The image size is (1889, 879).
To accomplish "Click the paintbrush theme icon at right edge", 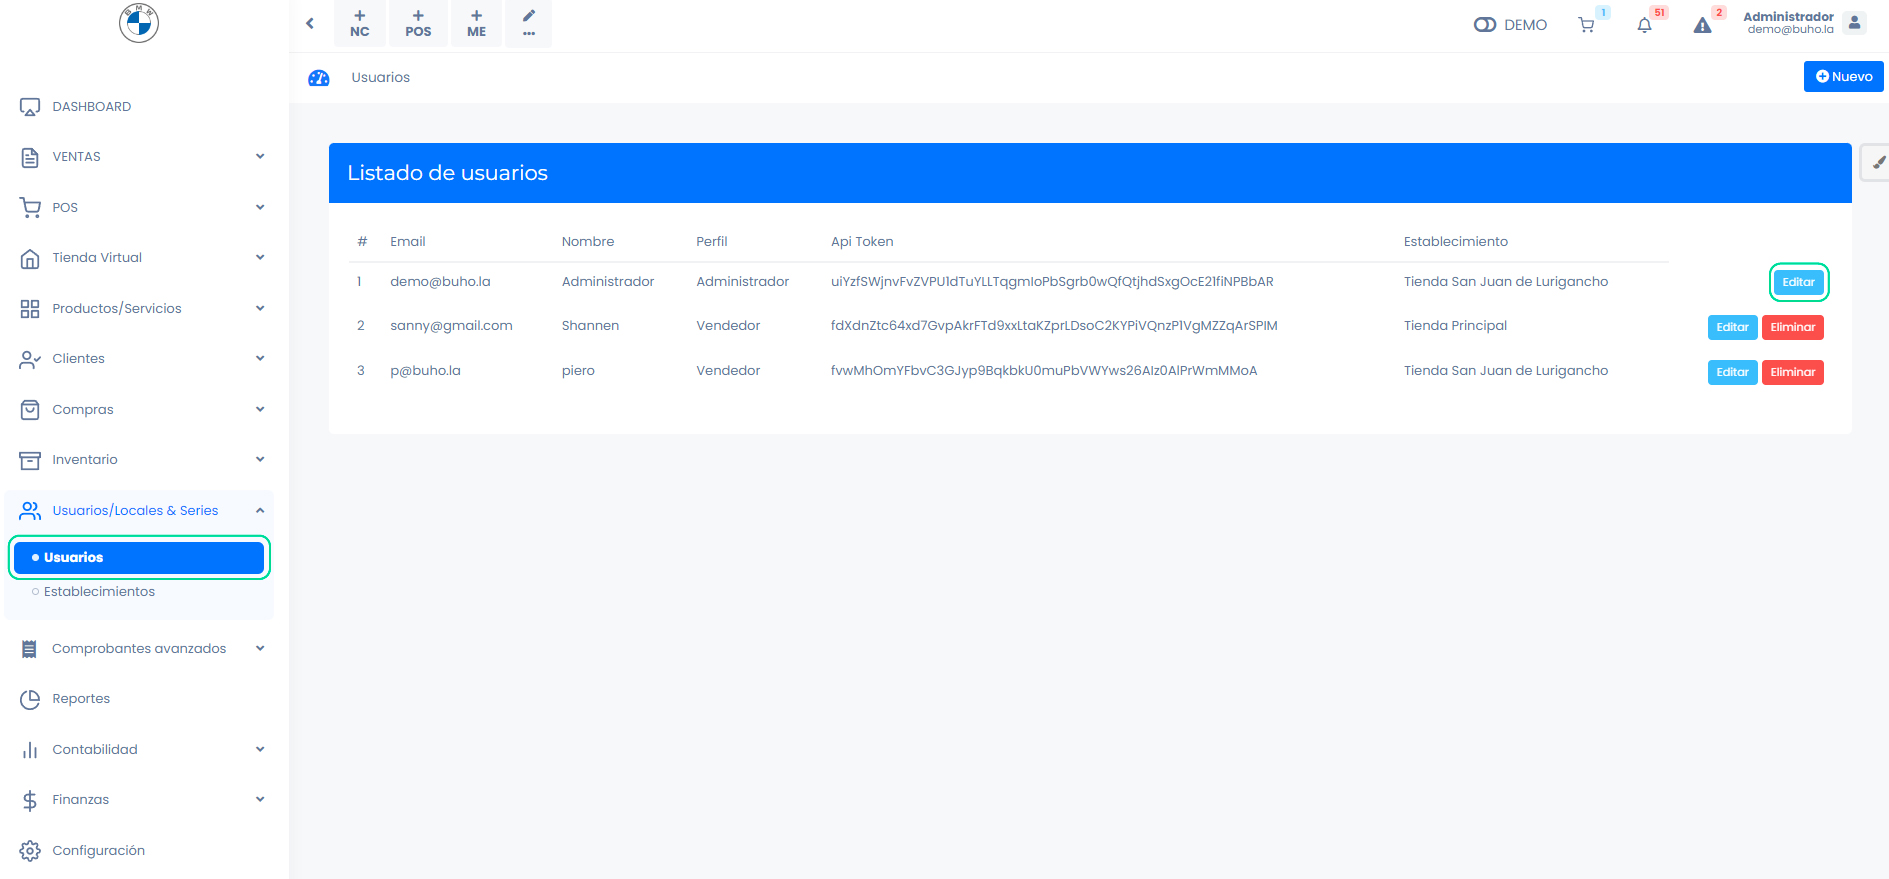I will point(1878,162).
